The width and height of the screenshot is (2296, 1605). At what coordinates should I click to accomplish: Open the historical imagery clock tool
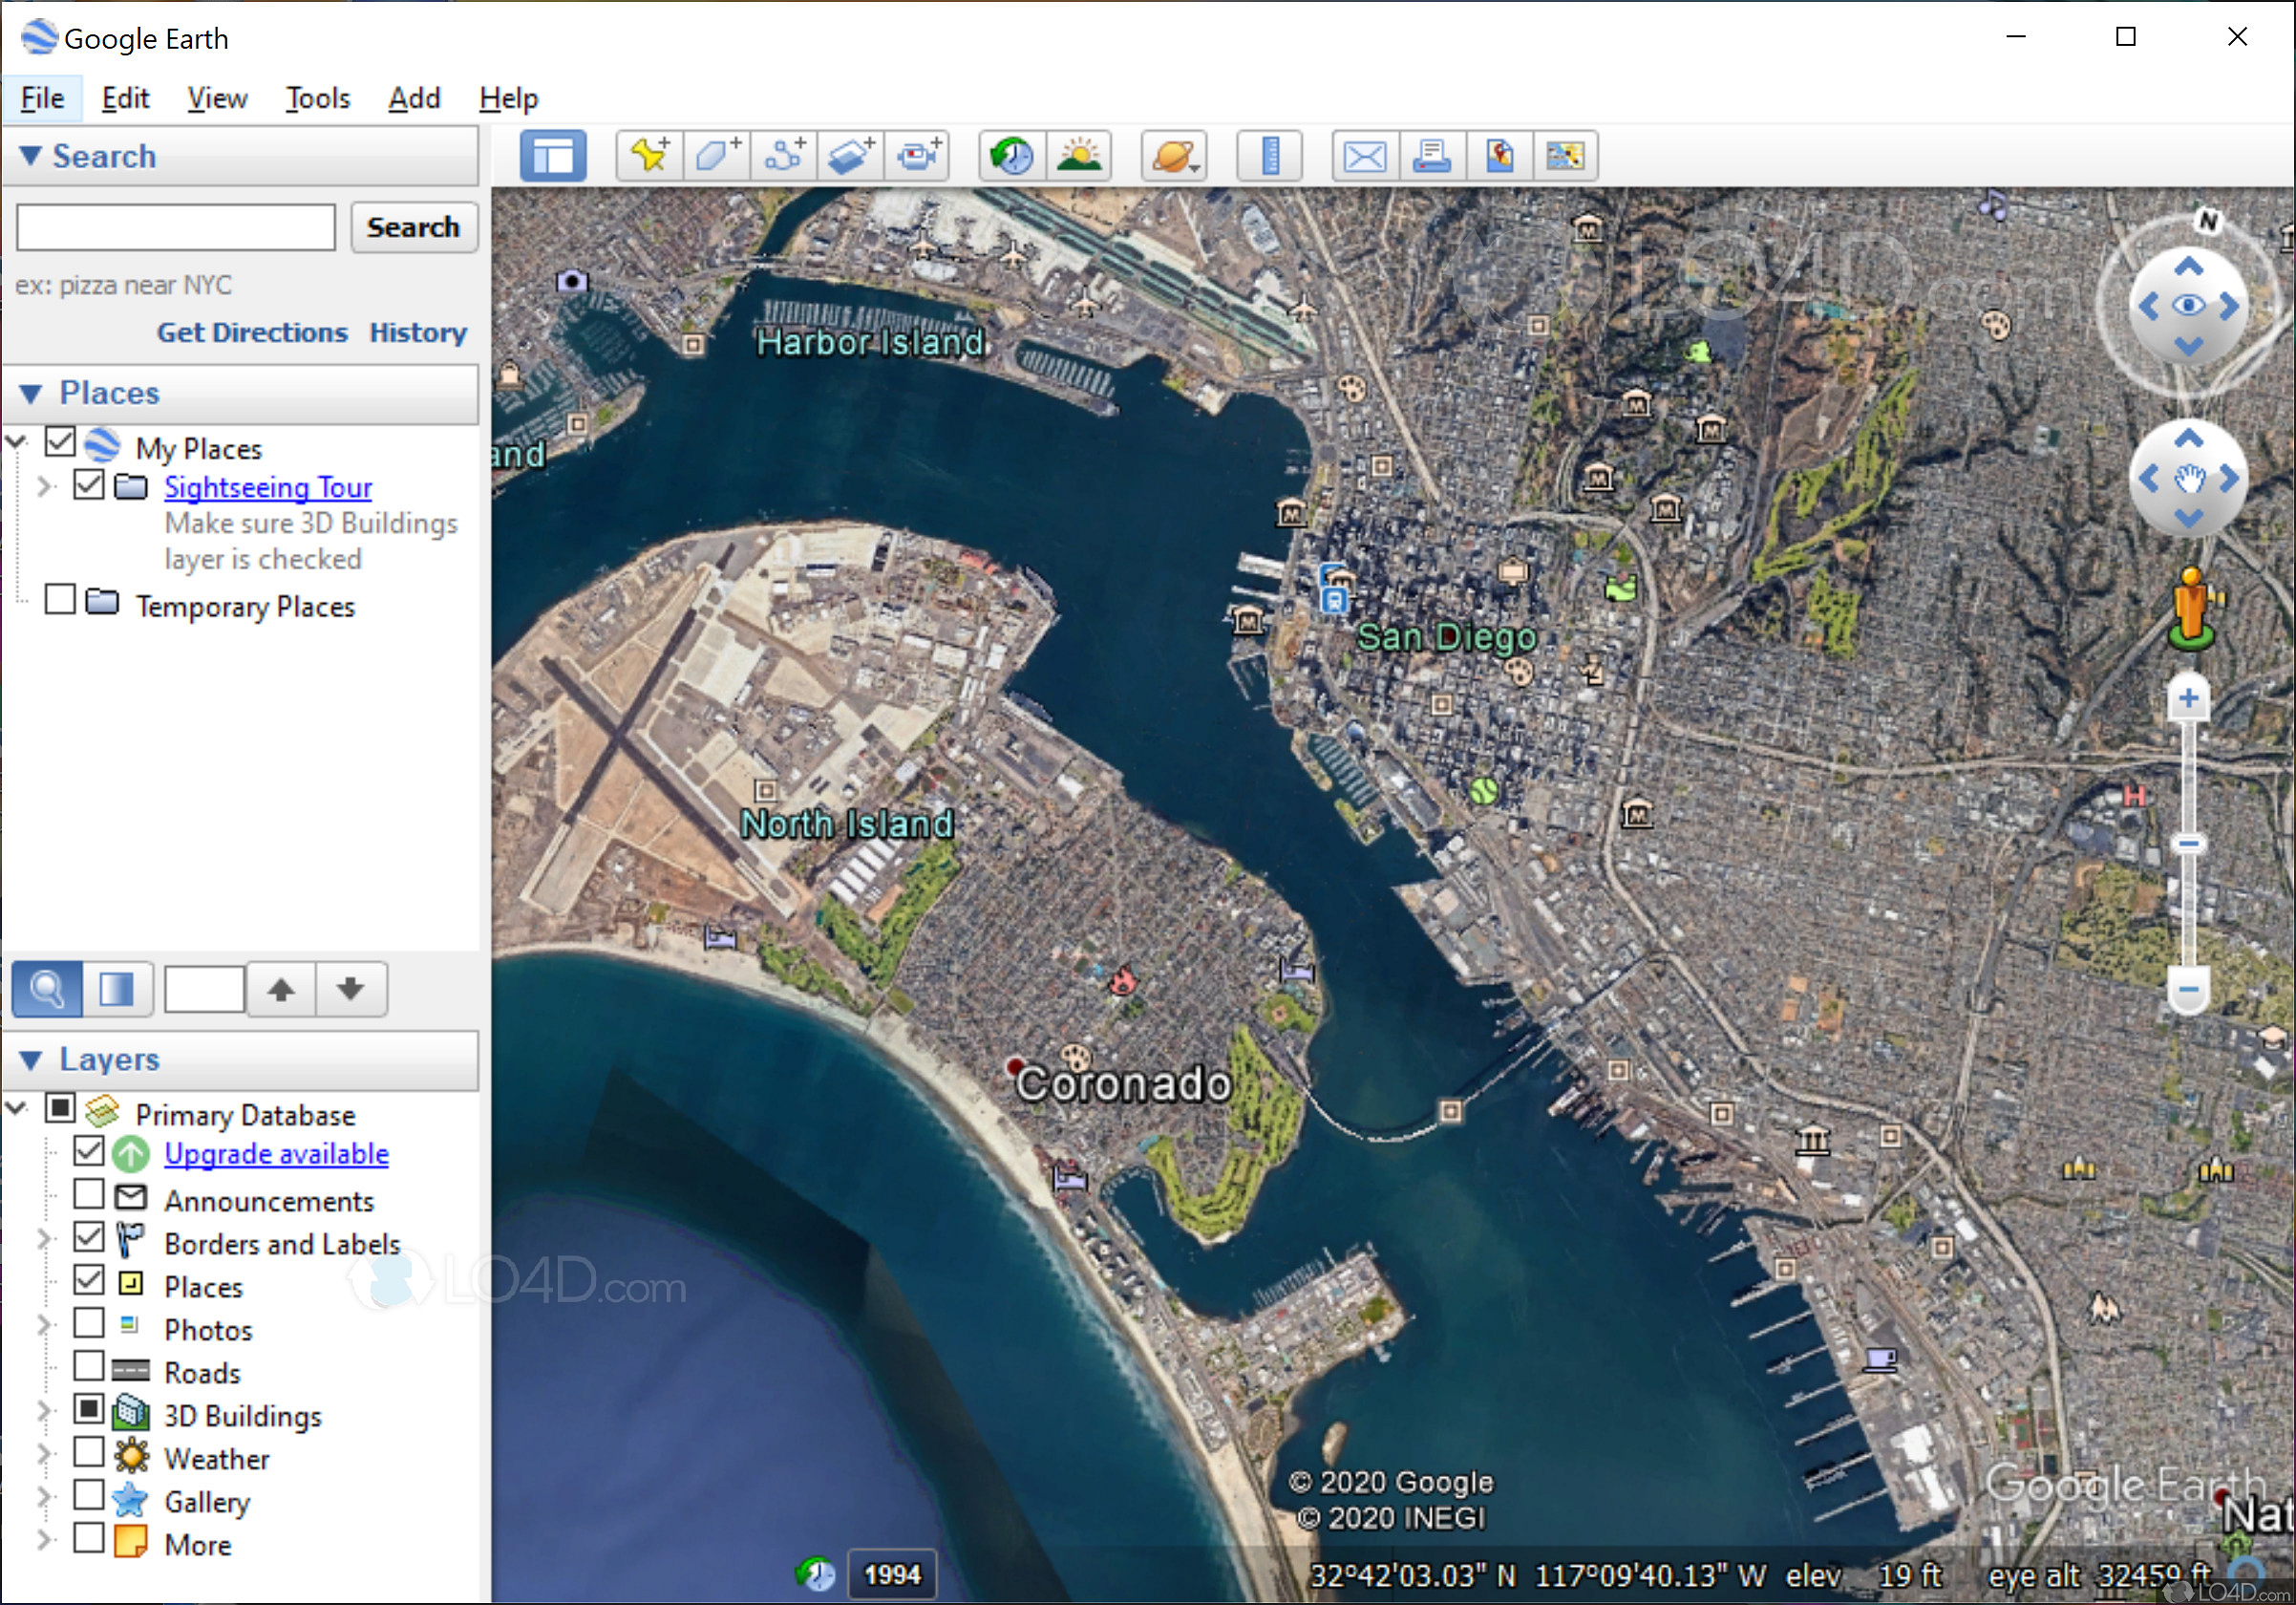[1011, 156]
